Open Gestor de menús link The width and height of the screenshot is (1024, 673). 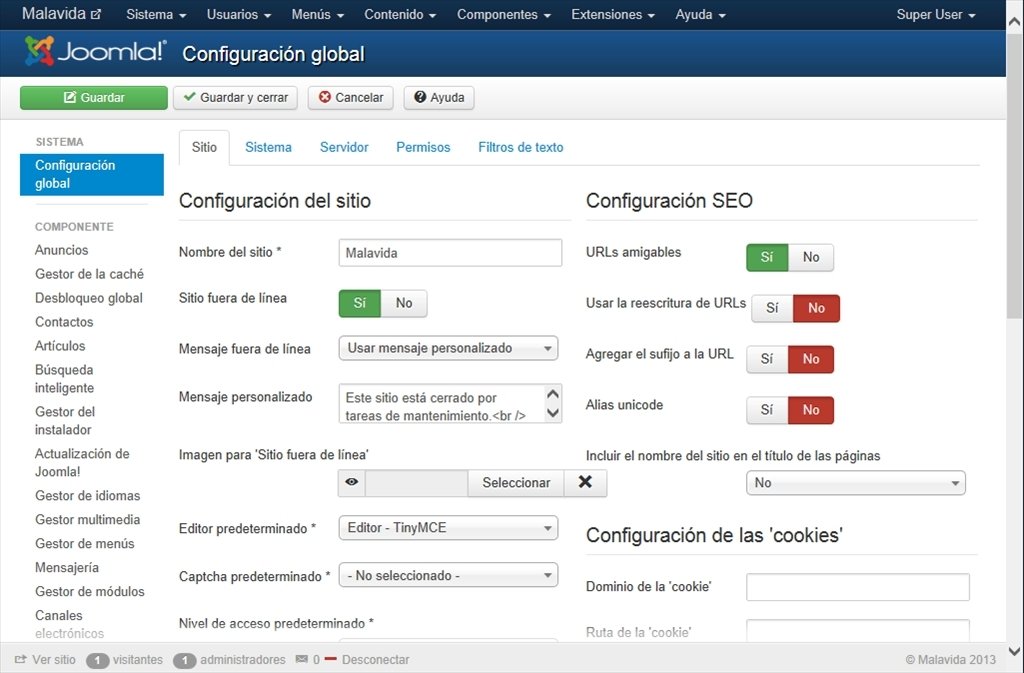(84, 544)
